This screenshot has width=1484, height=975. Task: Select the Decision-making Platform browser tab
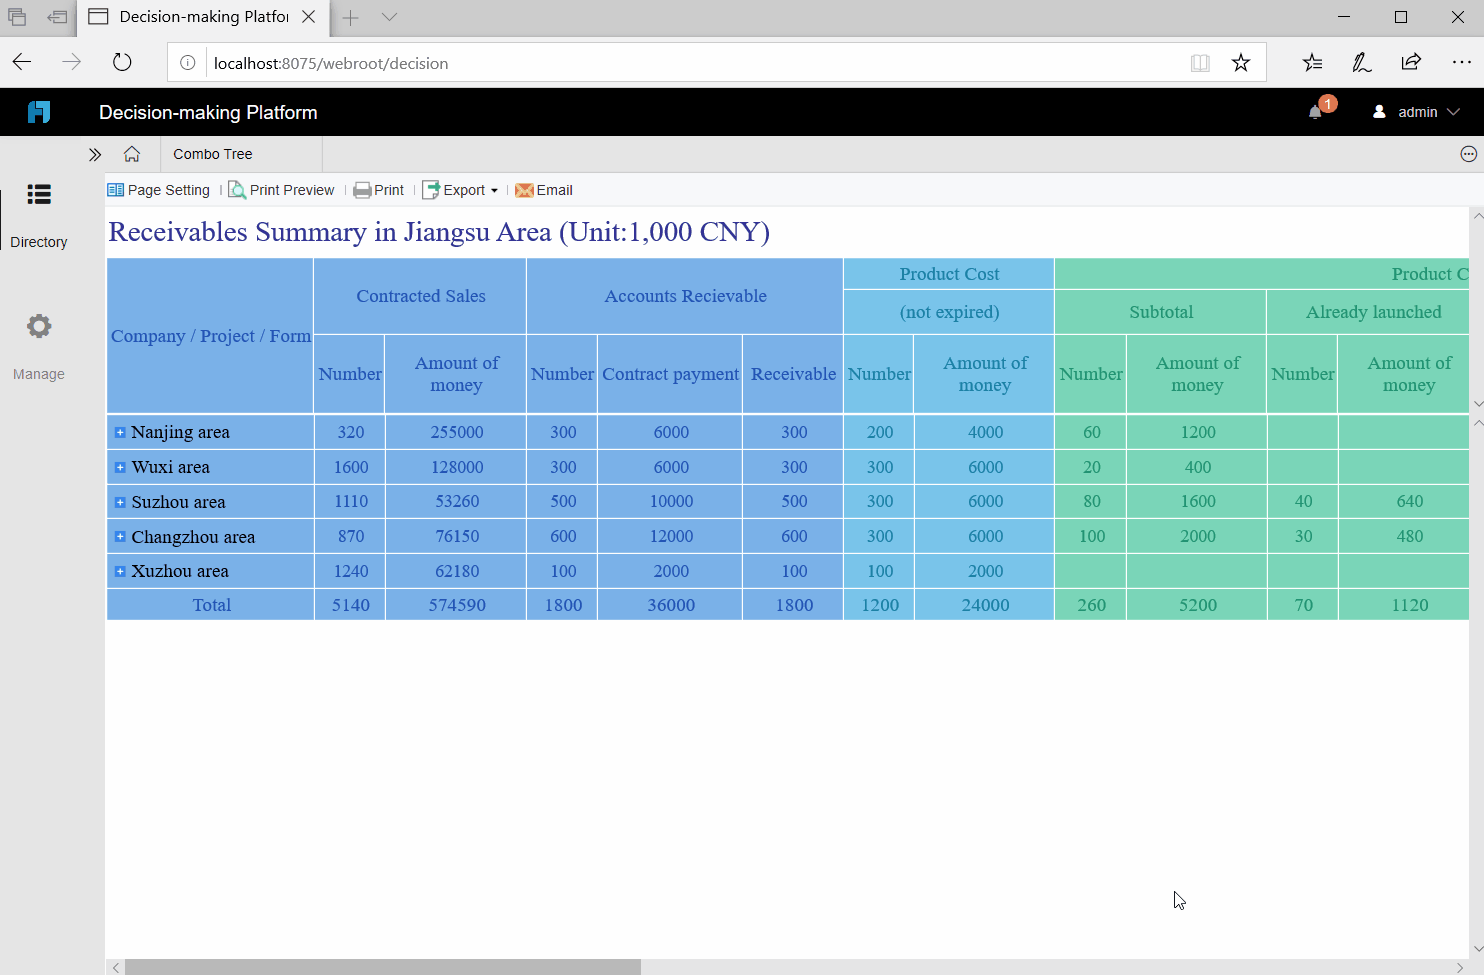click(195, 17)
